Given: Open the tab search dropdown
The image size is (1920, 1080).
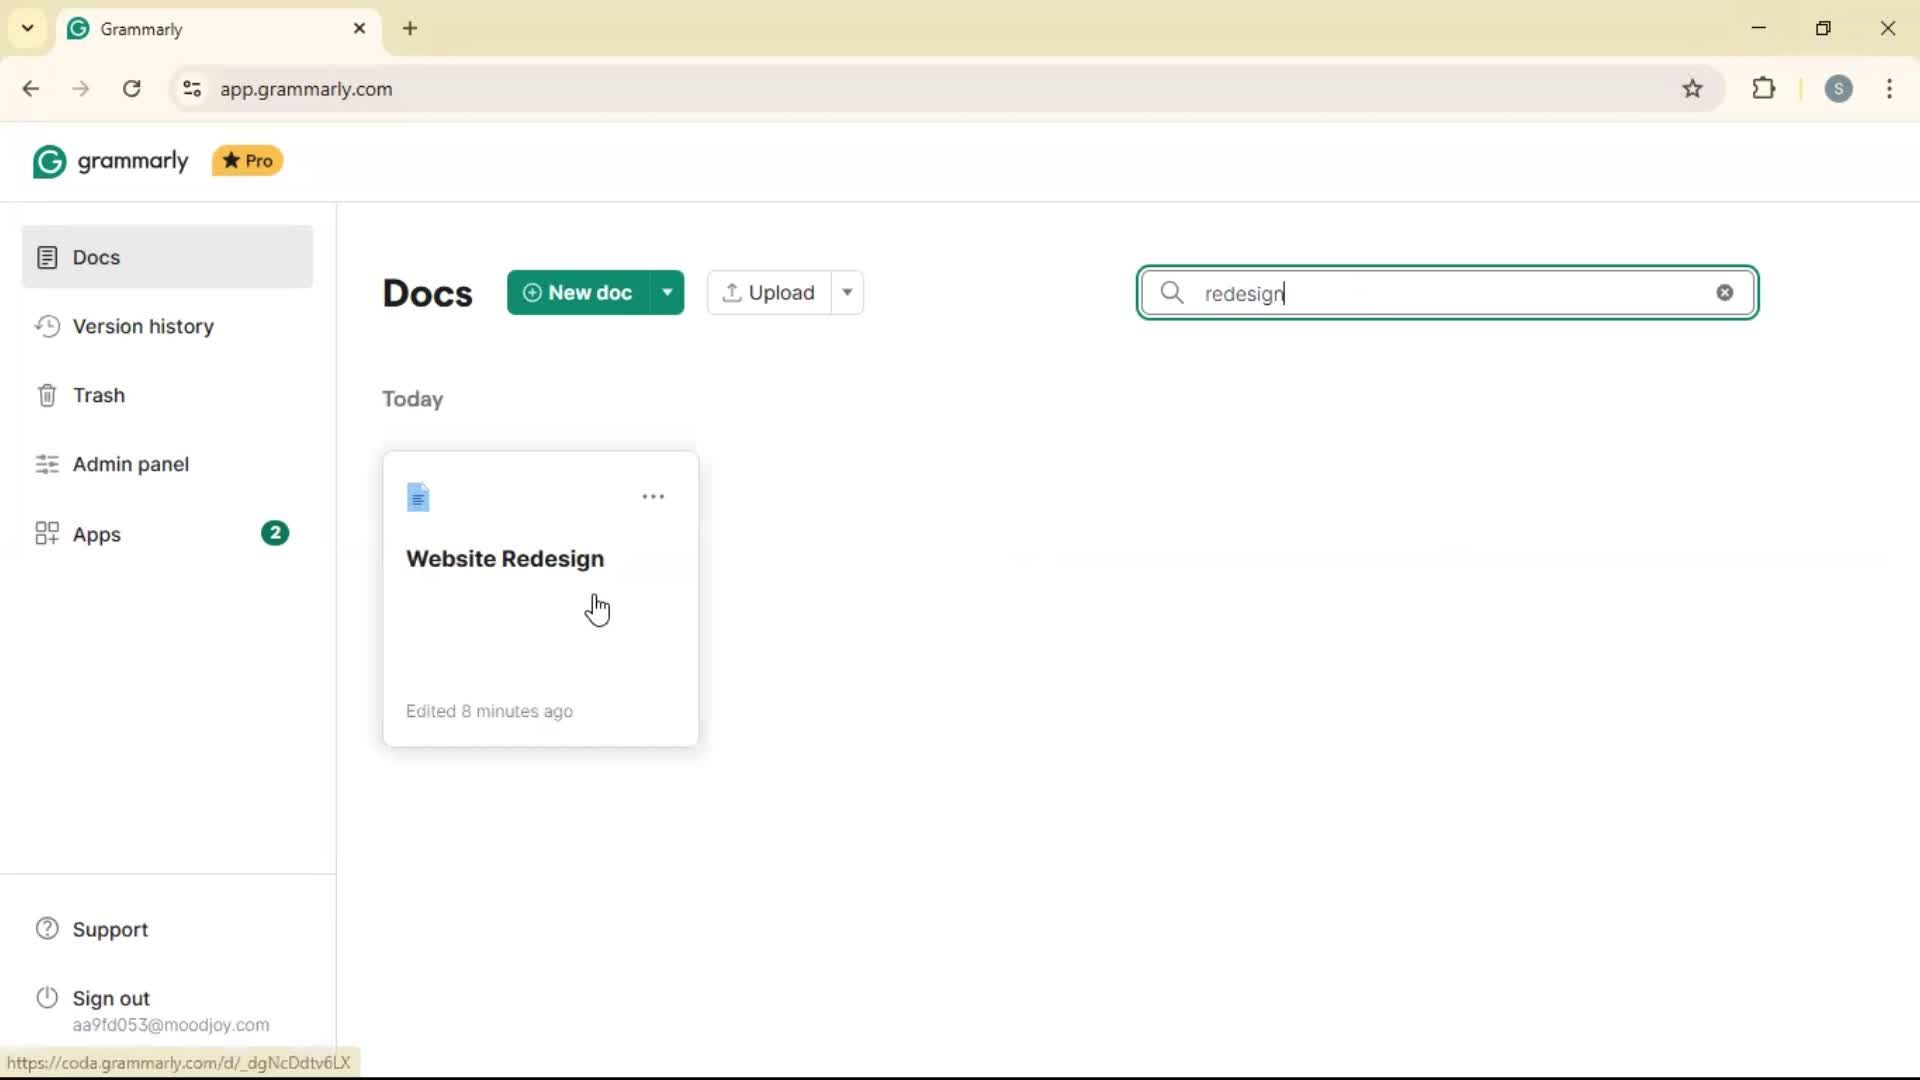Looking at the screenshot, I should point(28,28).
